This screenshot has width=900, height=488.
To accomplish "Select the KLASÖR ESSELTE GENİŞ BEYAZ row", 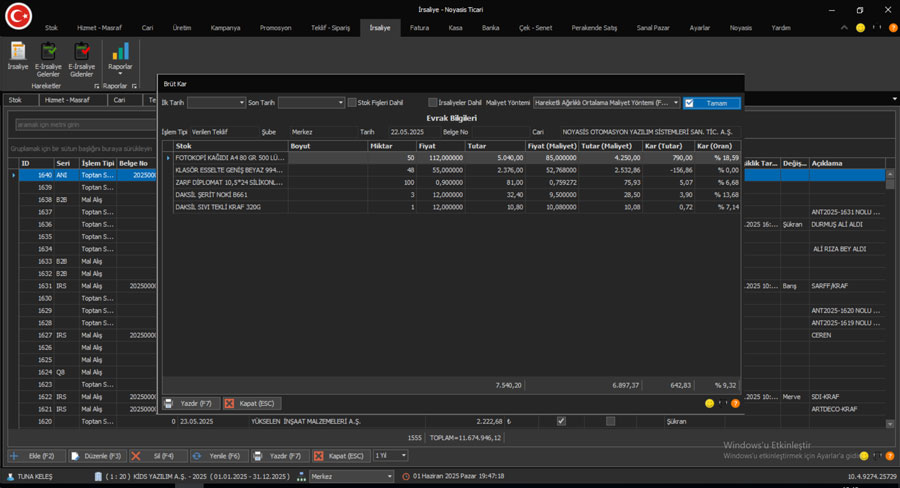I will [x=457, y=171].
